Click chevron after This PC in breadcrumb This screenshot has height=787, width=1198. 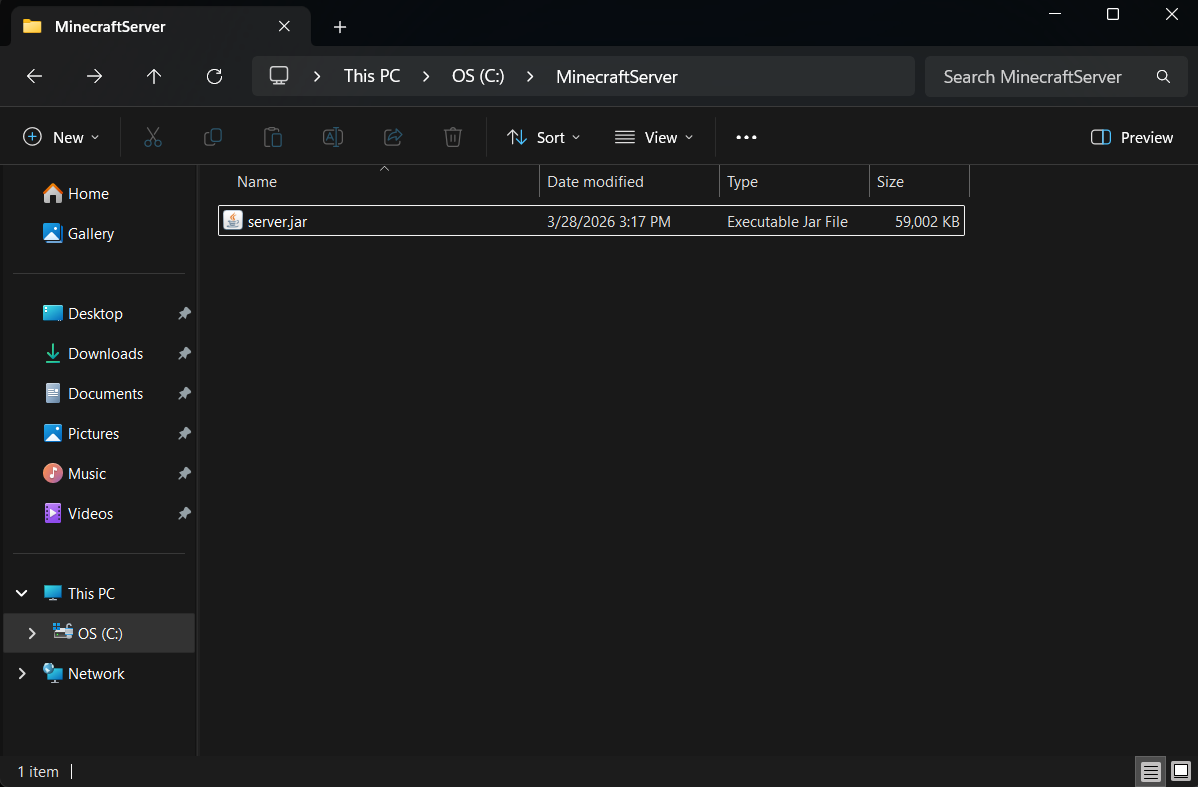[426, 76]
